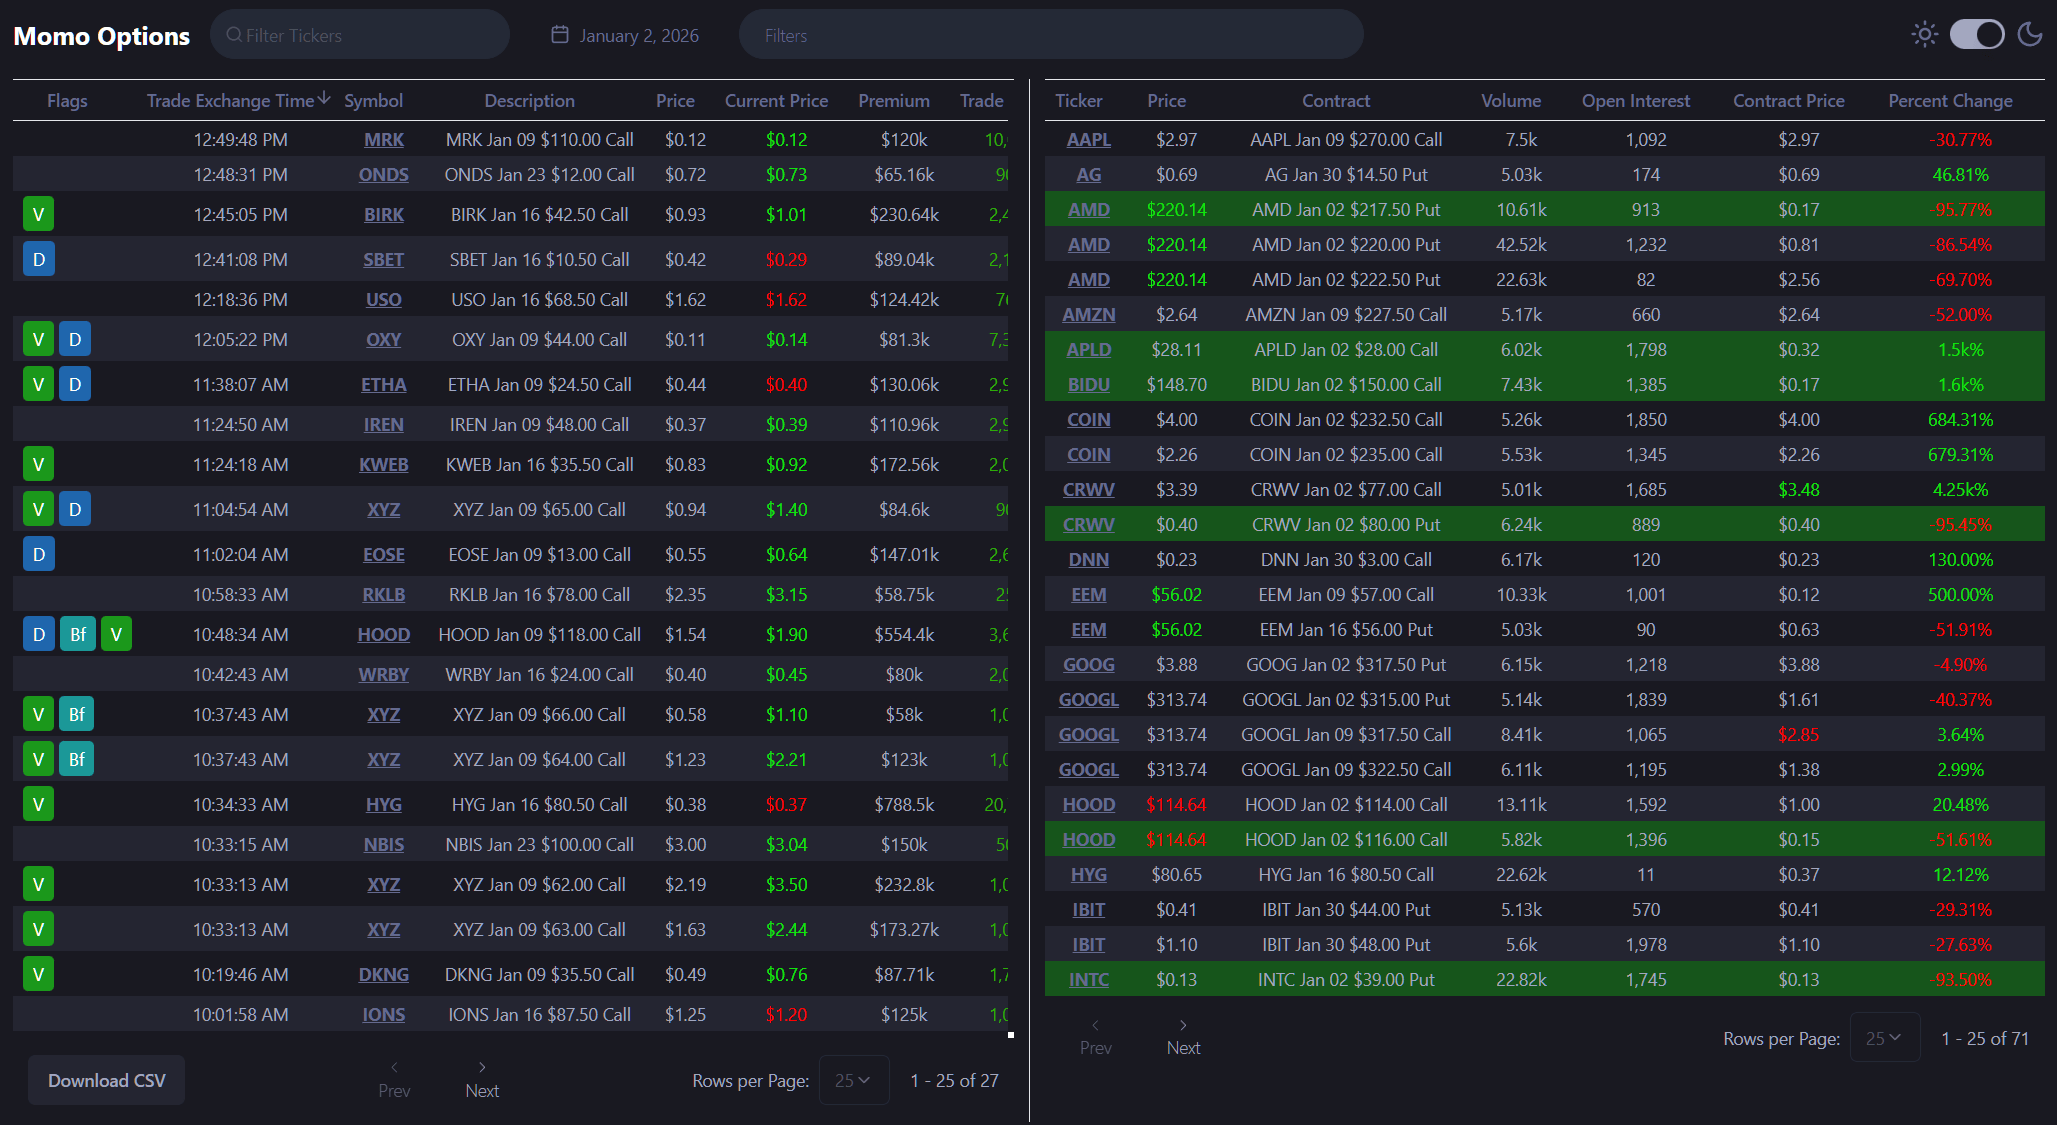Open the MRK symbol link
This screenshot has width=2057, height=1125.
pos(384,140)
